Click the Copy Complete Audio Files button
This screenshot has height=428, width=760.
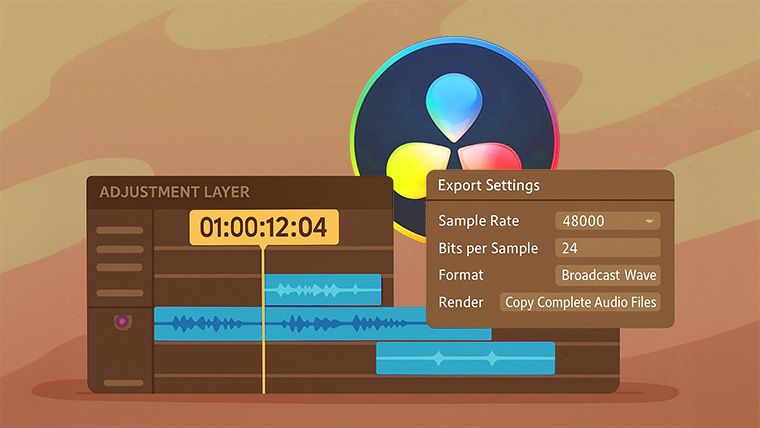[x=580, y=302]
